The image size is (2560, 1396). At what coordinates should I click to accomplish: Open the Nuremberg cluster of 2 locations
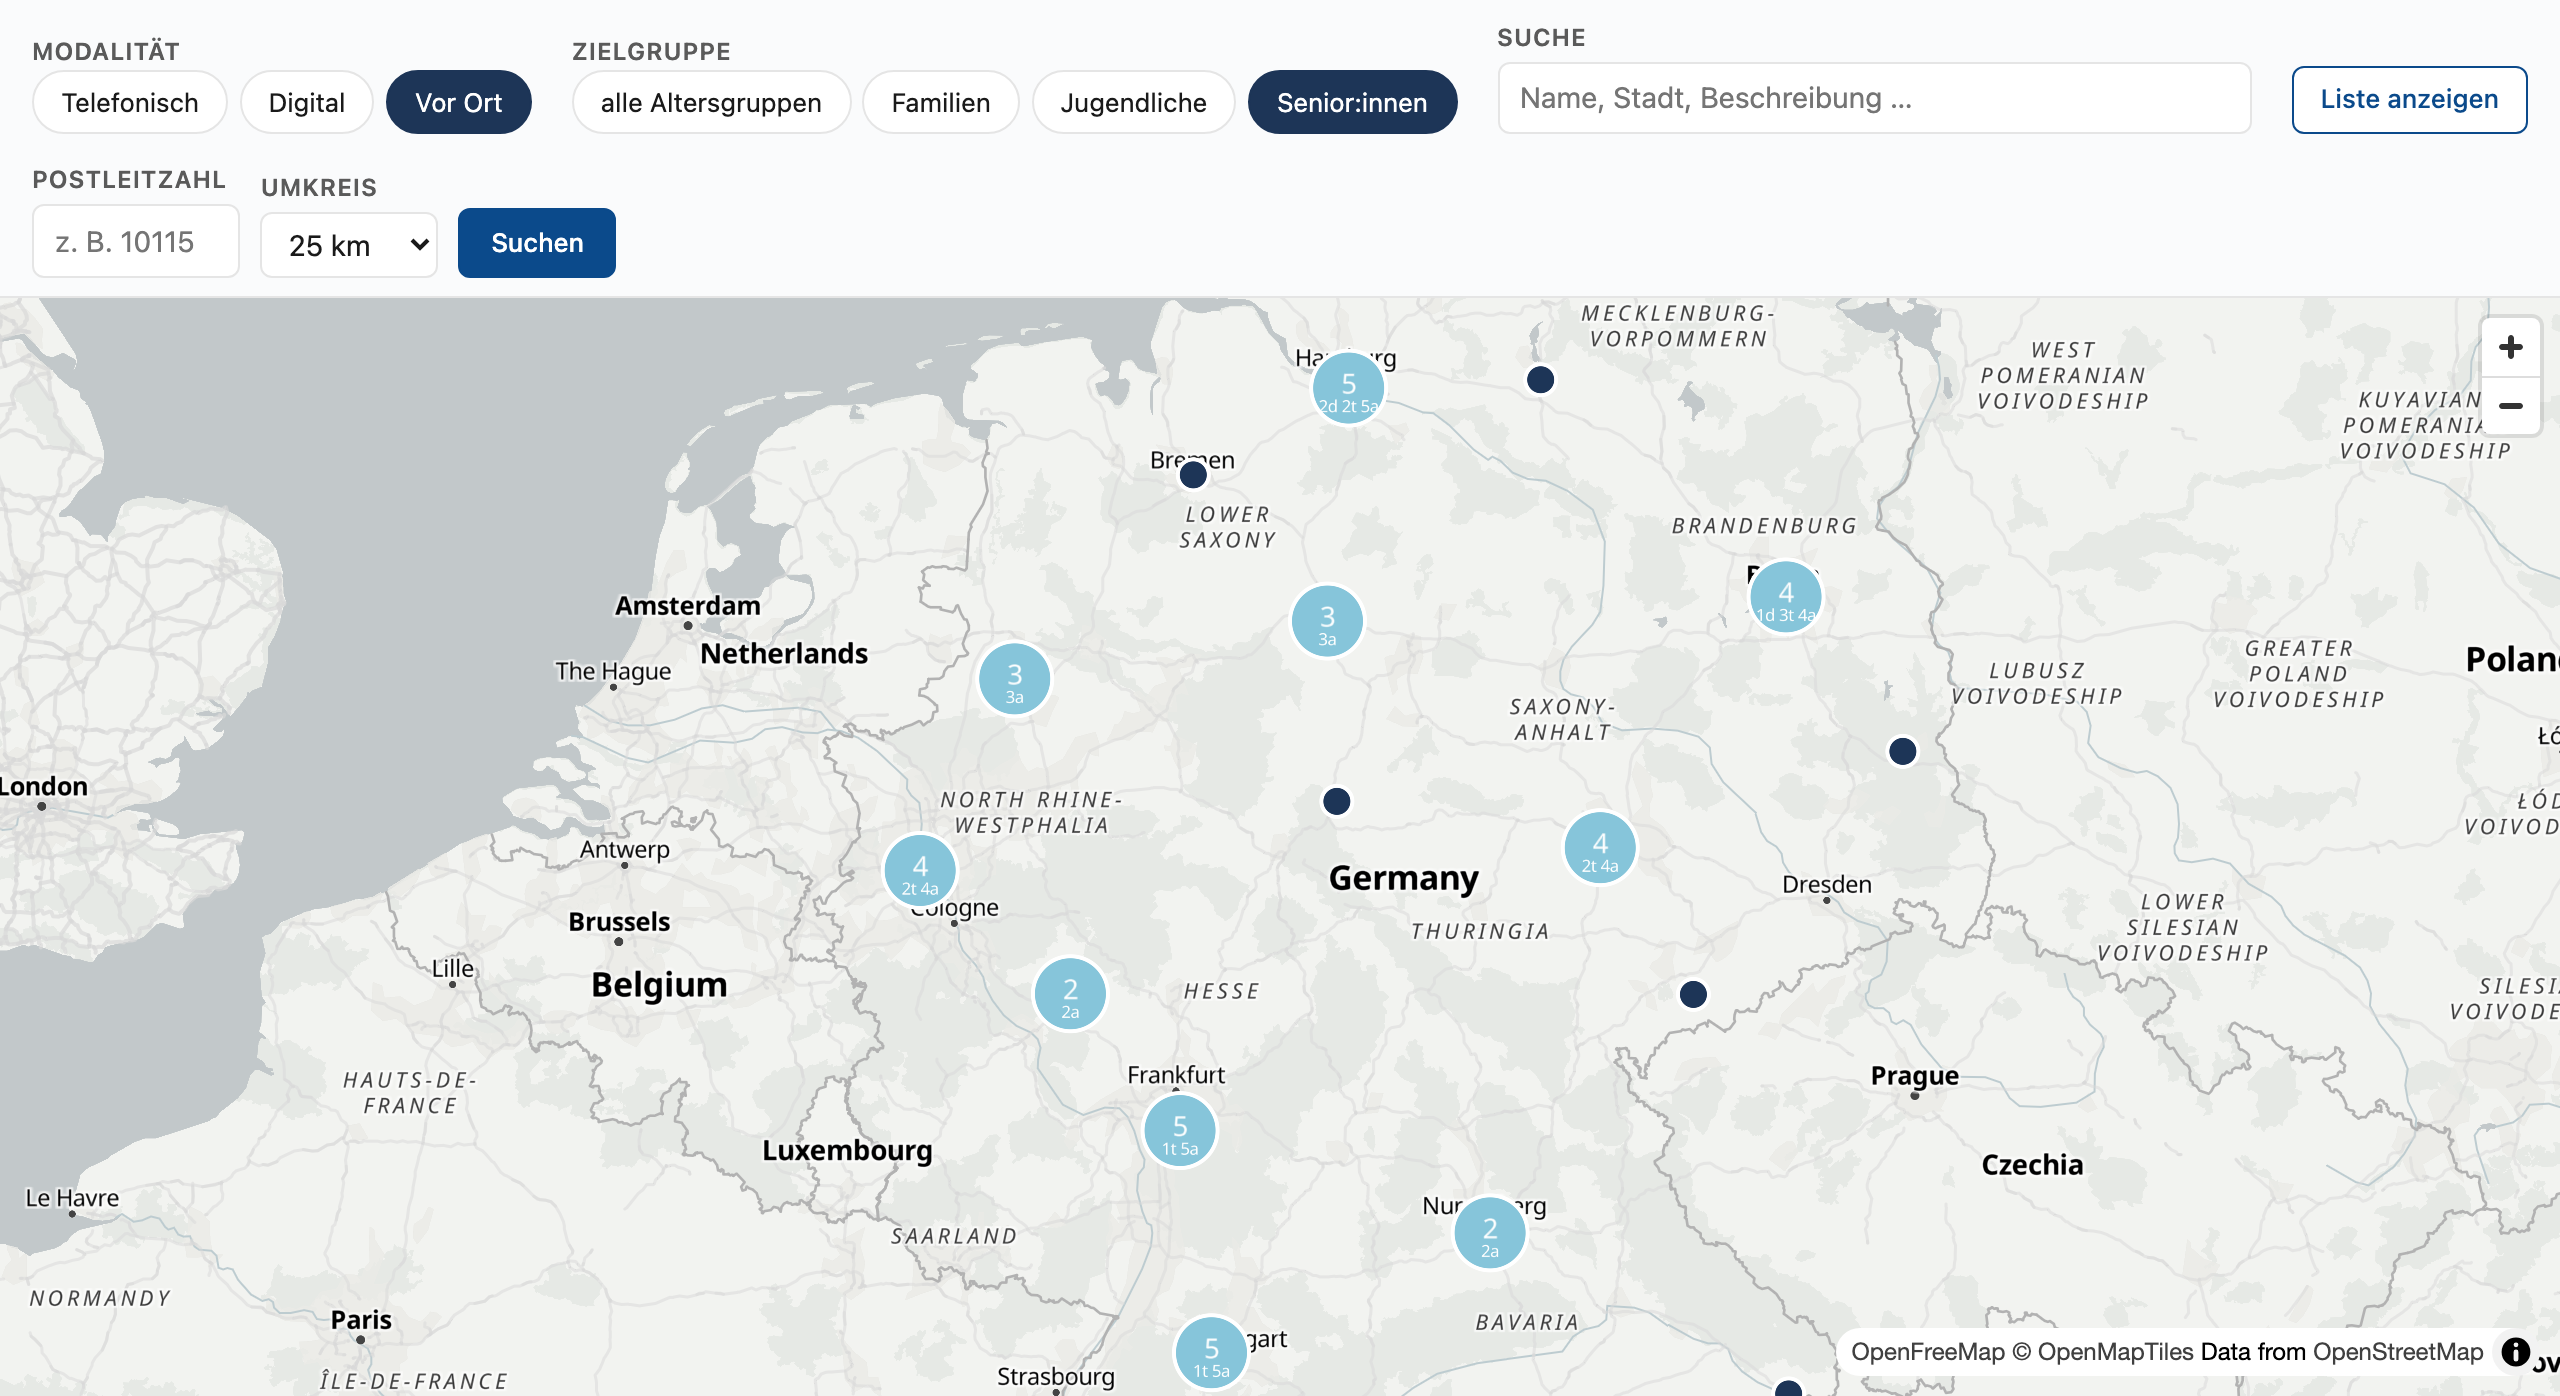point(1490,1233)
